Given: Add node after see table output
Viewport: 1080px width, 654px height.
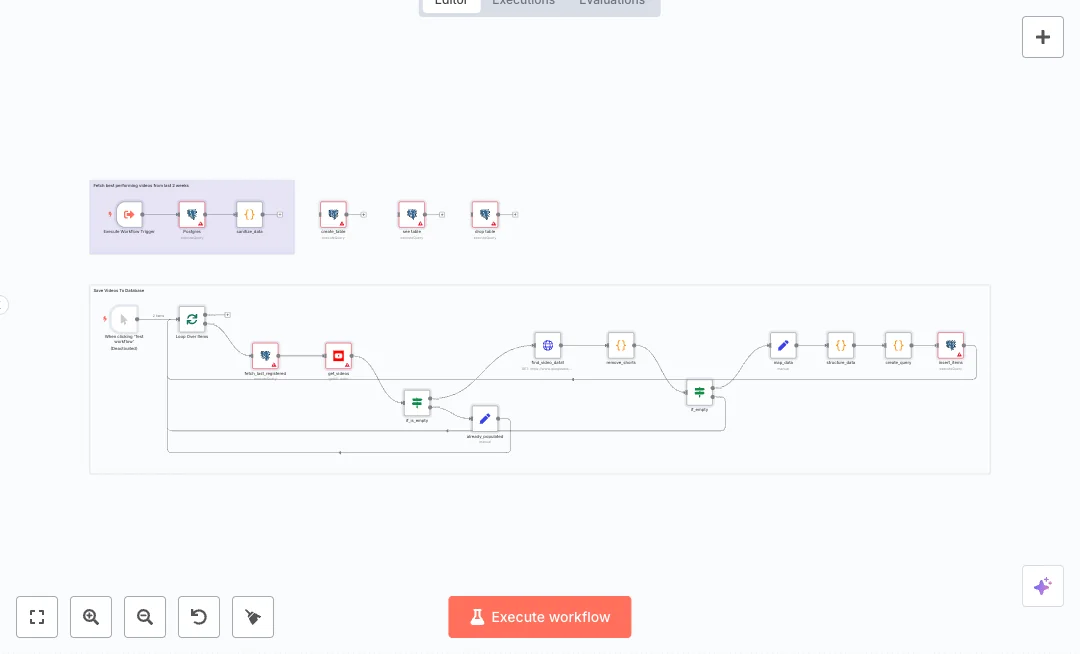Looking at the screenshot, I should pos(441,214).
